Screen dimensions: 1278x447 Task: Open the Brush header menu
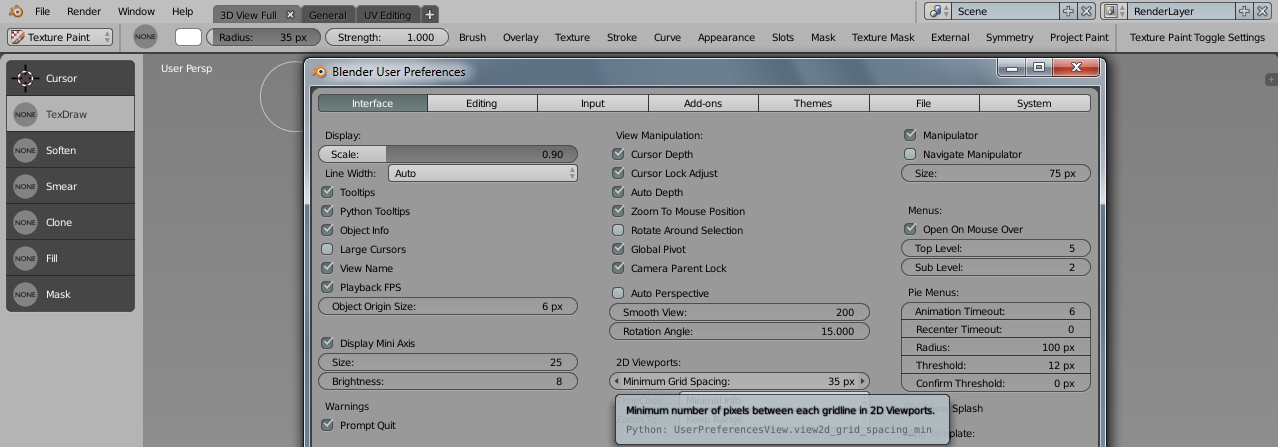click(472, 37)
